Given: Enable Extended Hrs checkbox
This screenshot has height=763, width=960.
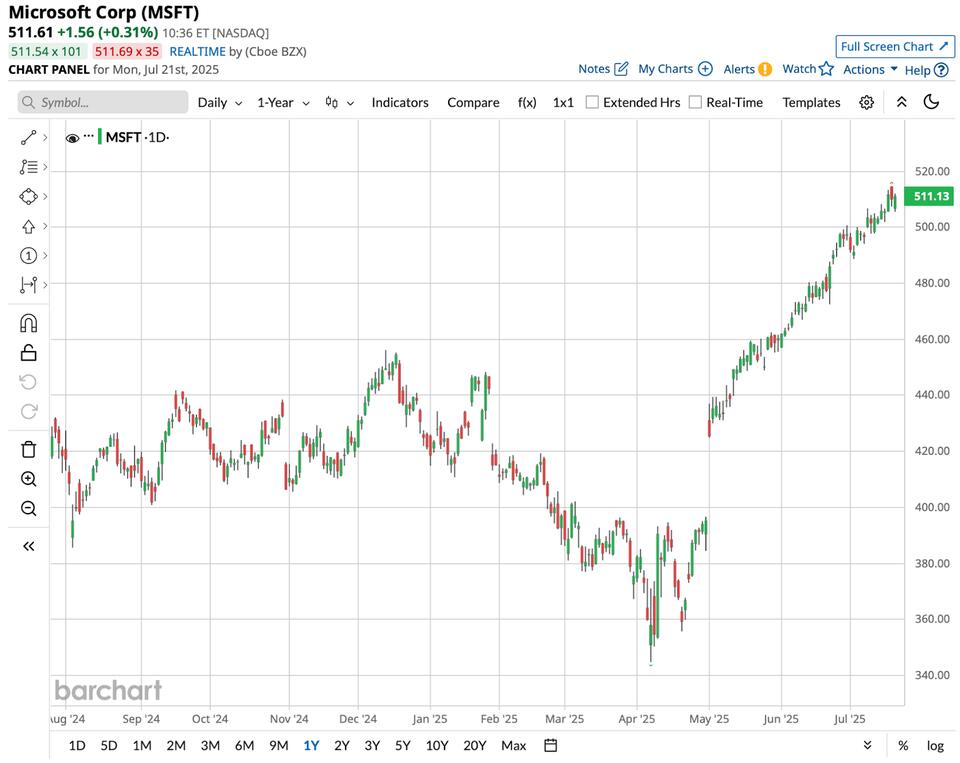Looking at the screenshot, I should [x=592, y=102].
